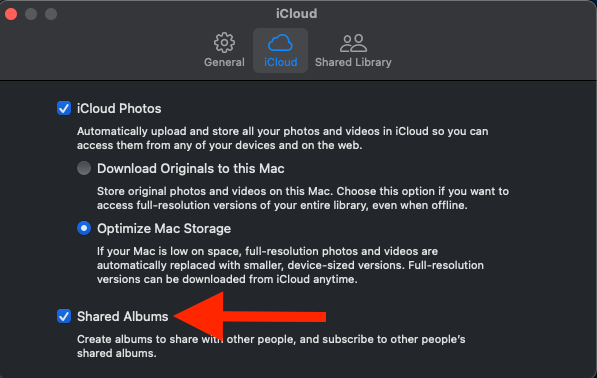
Task: Open the General gear icon
Action: 224,42
